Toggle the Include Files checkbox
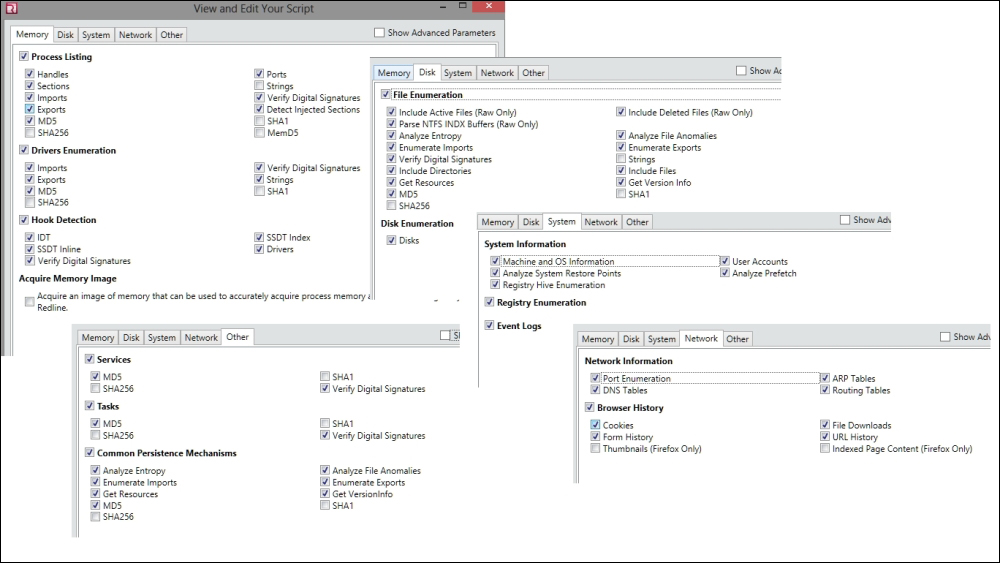This screenshot has width=1000, height=563. point(621,170)
